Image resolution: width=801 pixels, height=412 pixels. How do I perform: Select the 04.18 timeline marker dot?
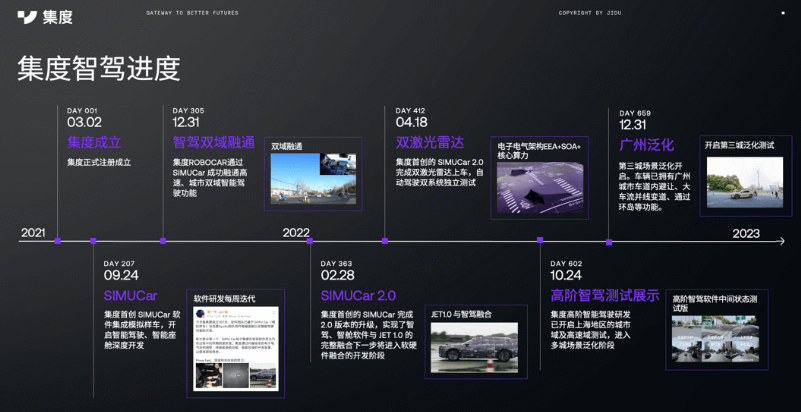(385, 241)
